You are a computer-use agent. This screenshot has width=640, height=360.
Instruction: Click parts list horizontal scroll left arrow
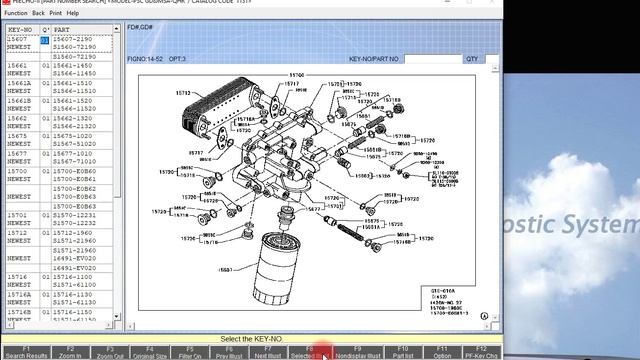click(9, 325)
